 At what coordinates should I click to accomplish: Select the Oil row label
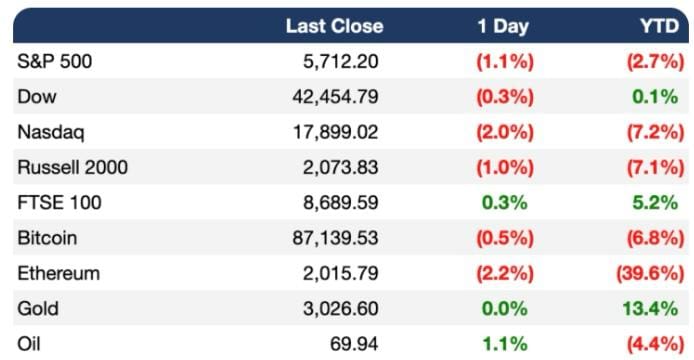click(29, 344)
